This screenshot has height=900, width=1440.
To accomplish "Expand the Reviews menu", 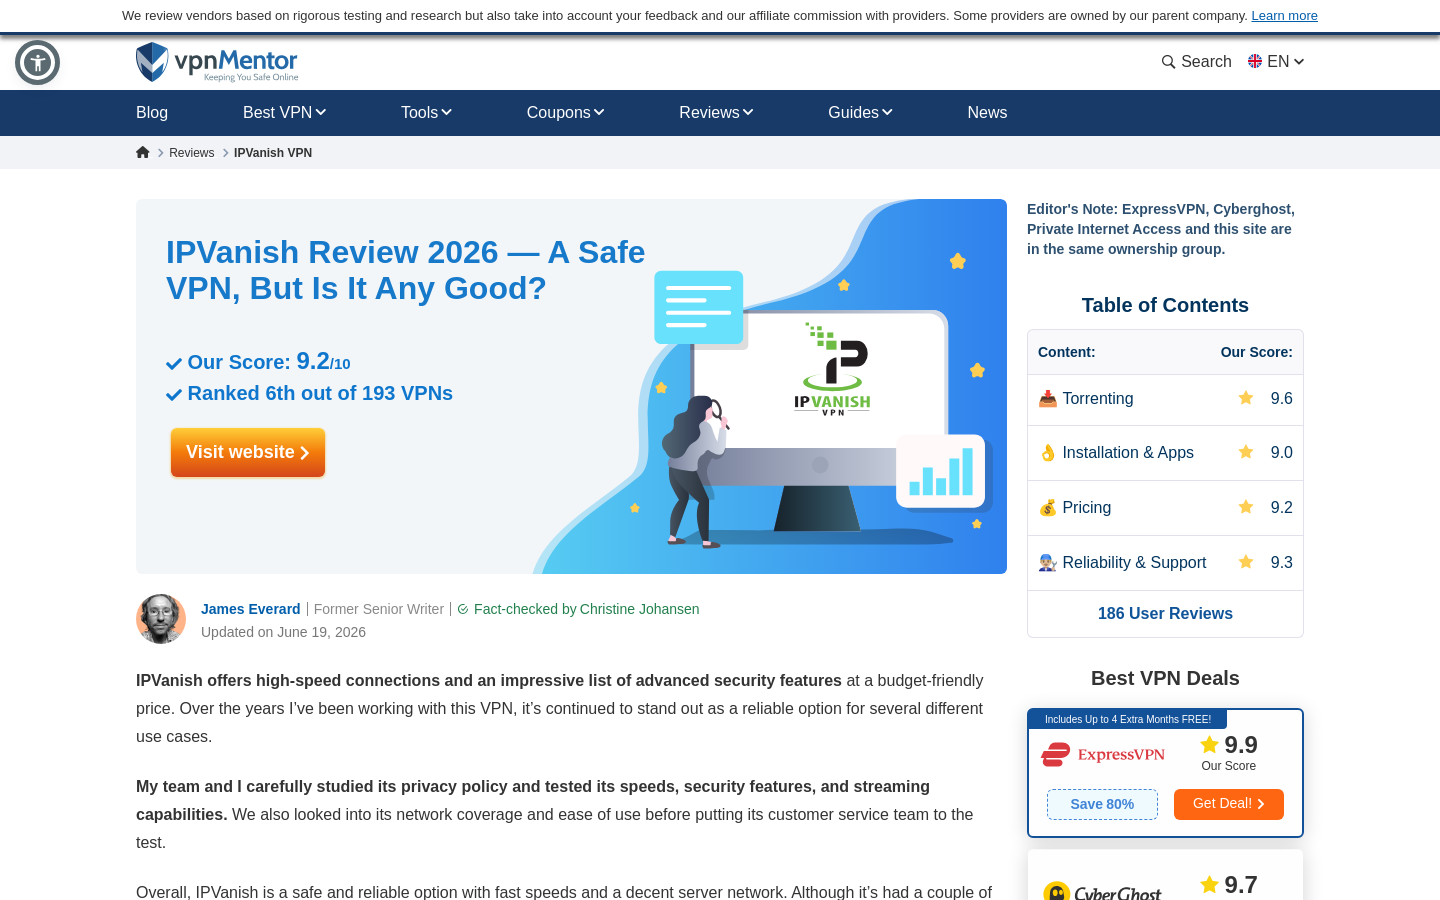I will pos(716,113).
